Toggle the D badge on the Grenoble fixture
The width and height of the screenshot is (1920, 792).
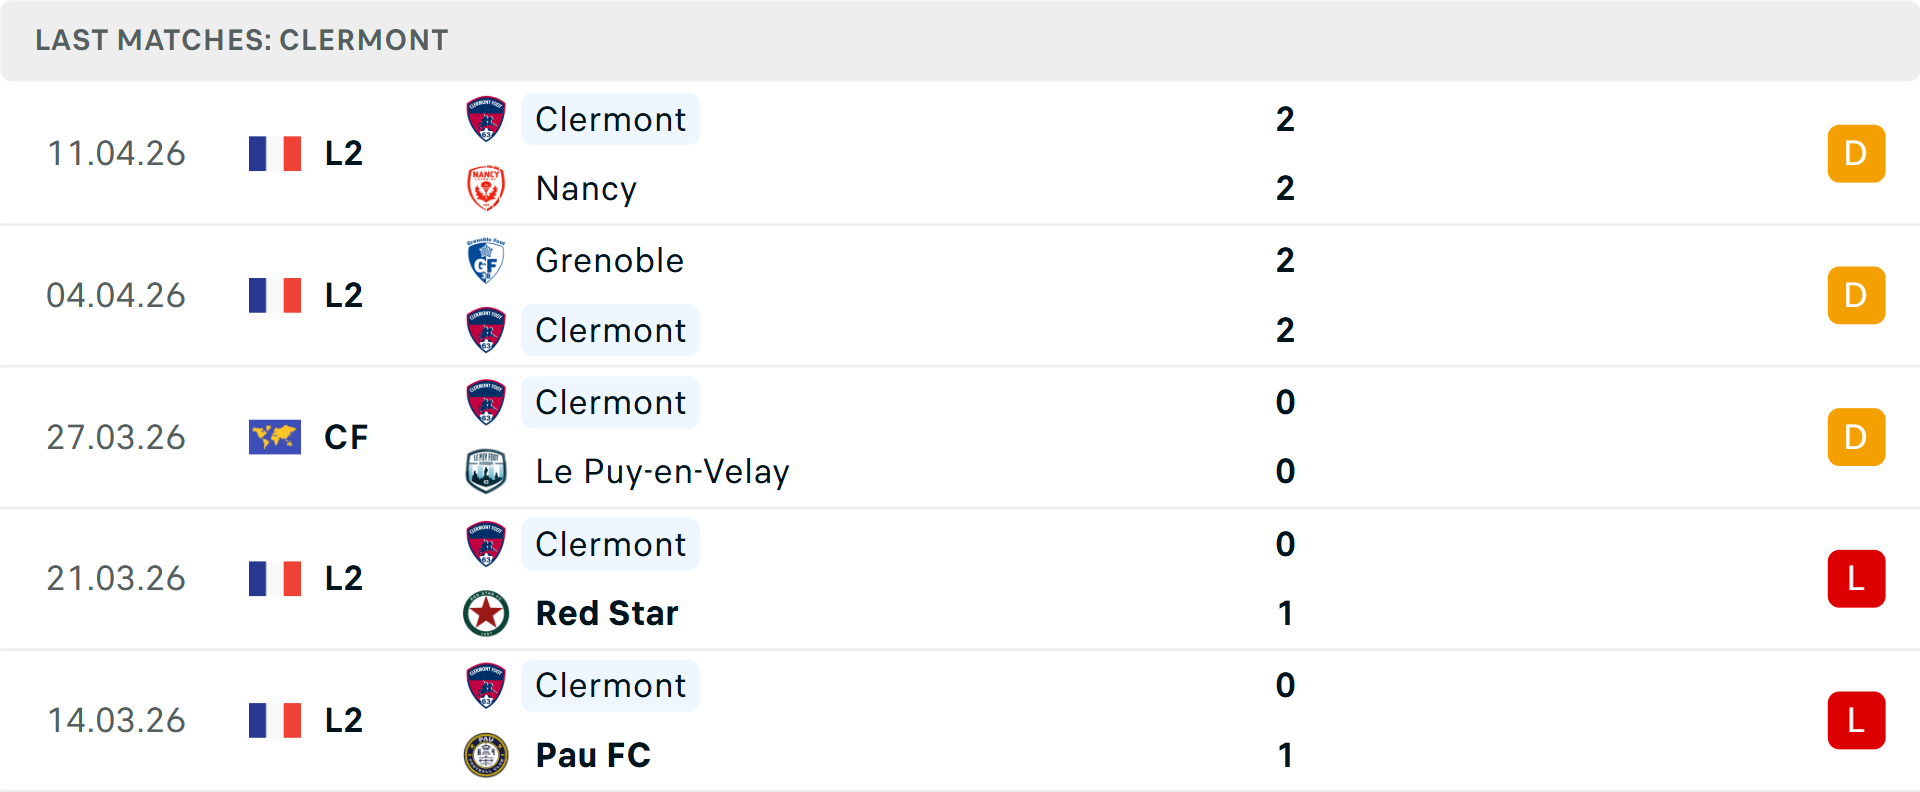click(x=1856, y=294)
